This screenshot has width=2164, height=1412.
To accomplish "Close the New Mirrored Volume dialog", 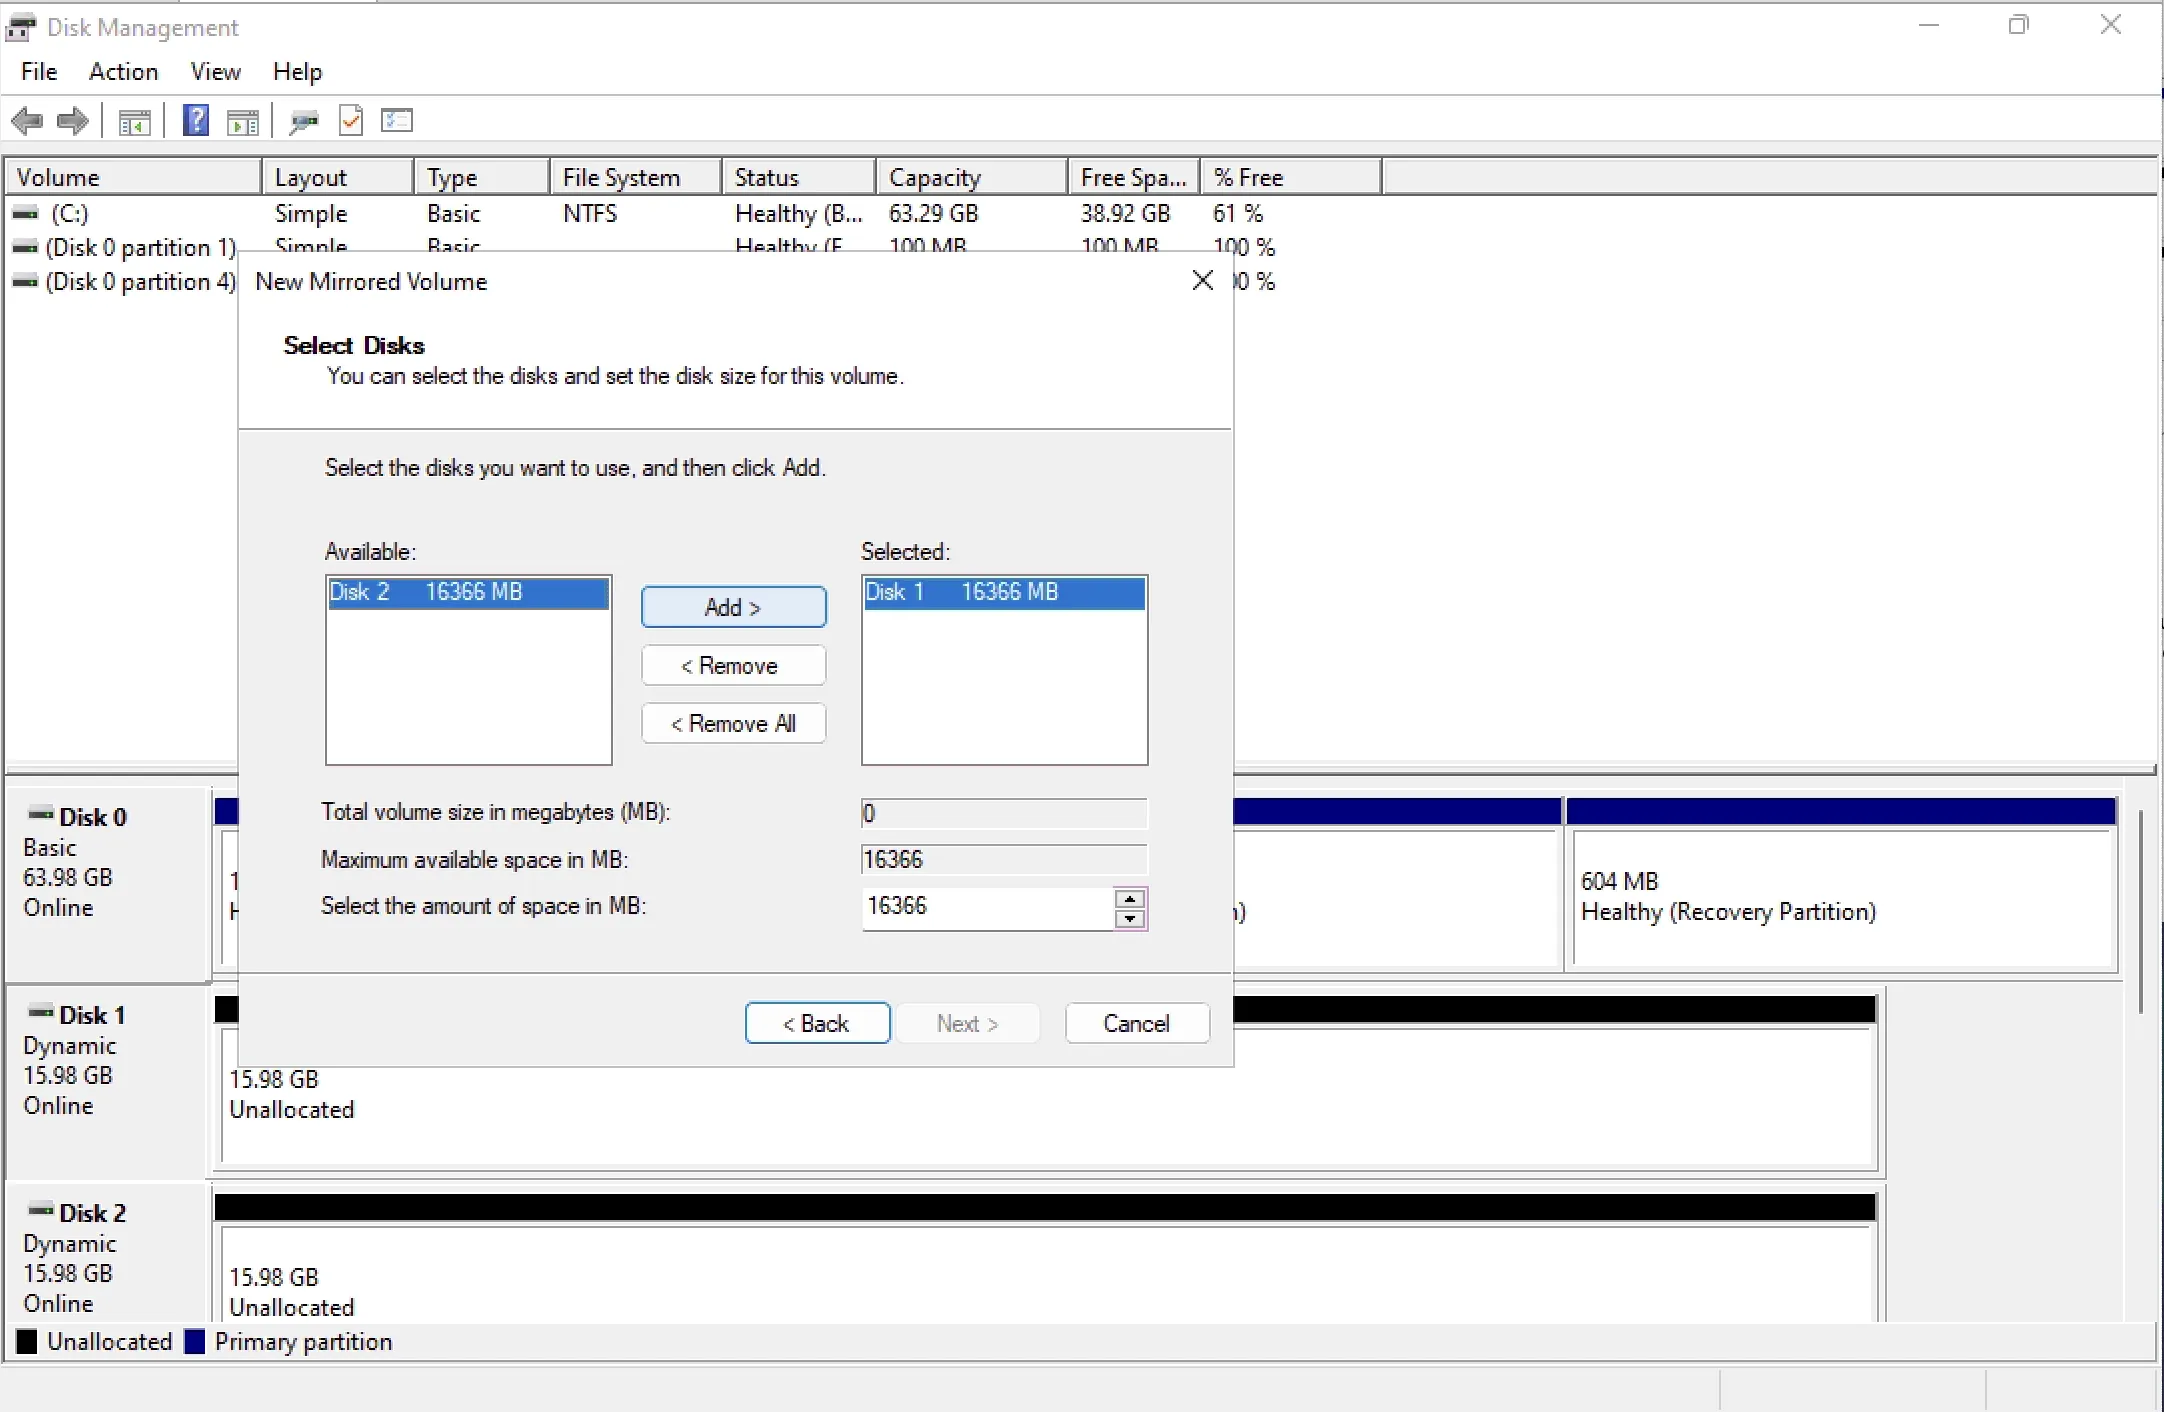I will [x=1201, y=281].
